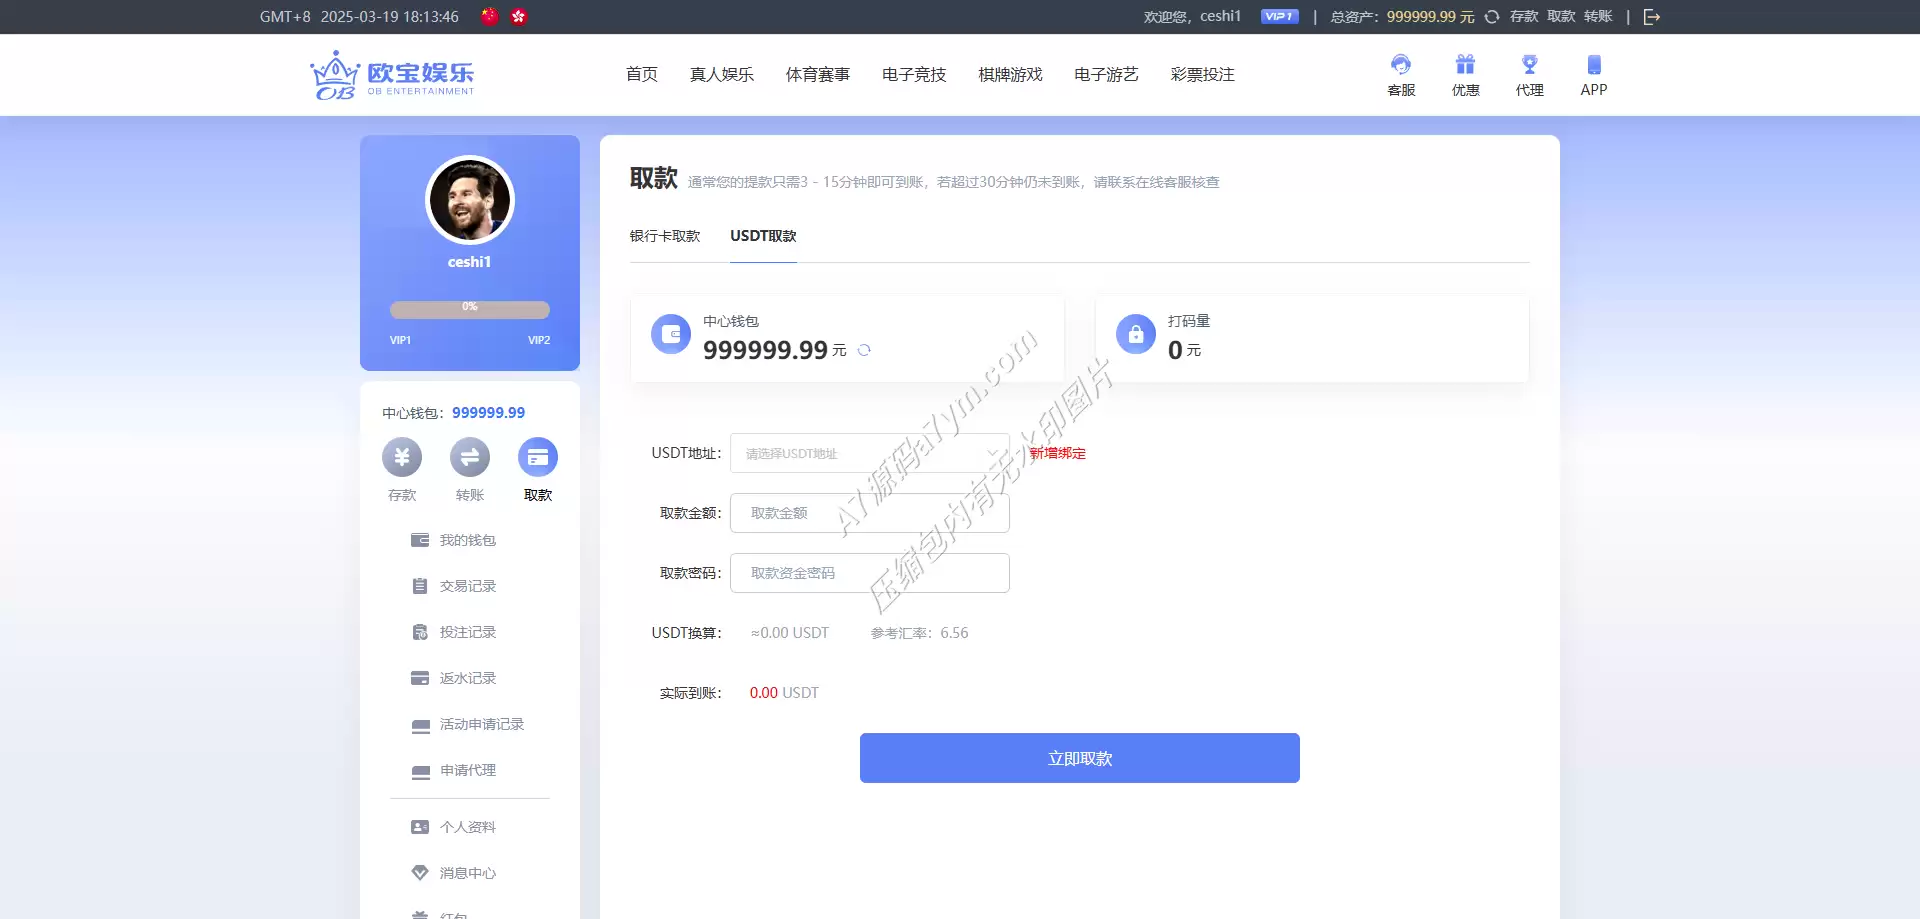Click the sidebar 中心钱包 value 999999.99
The image size is (1920, 919).
(488, 413)
